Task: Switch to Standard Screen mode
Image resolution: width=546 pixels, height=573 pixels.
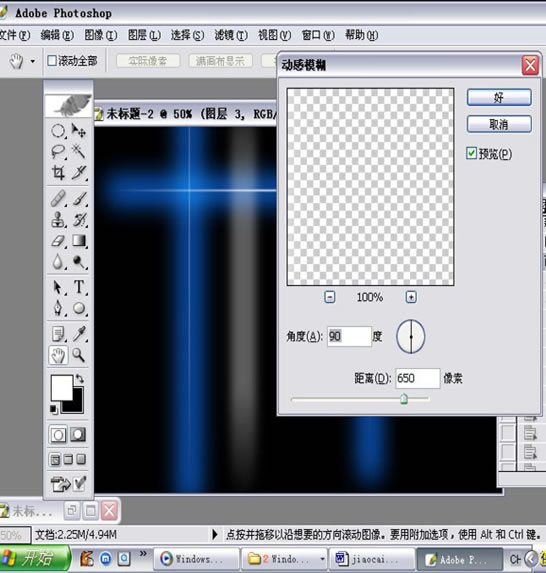Action: [x=55, y=460]
